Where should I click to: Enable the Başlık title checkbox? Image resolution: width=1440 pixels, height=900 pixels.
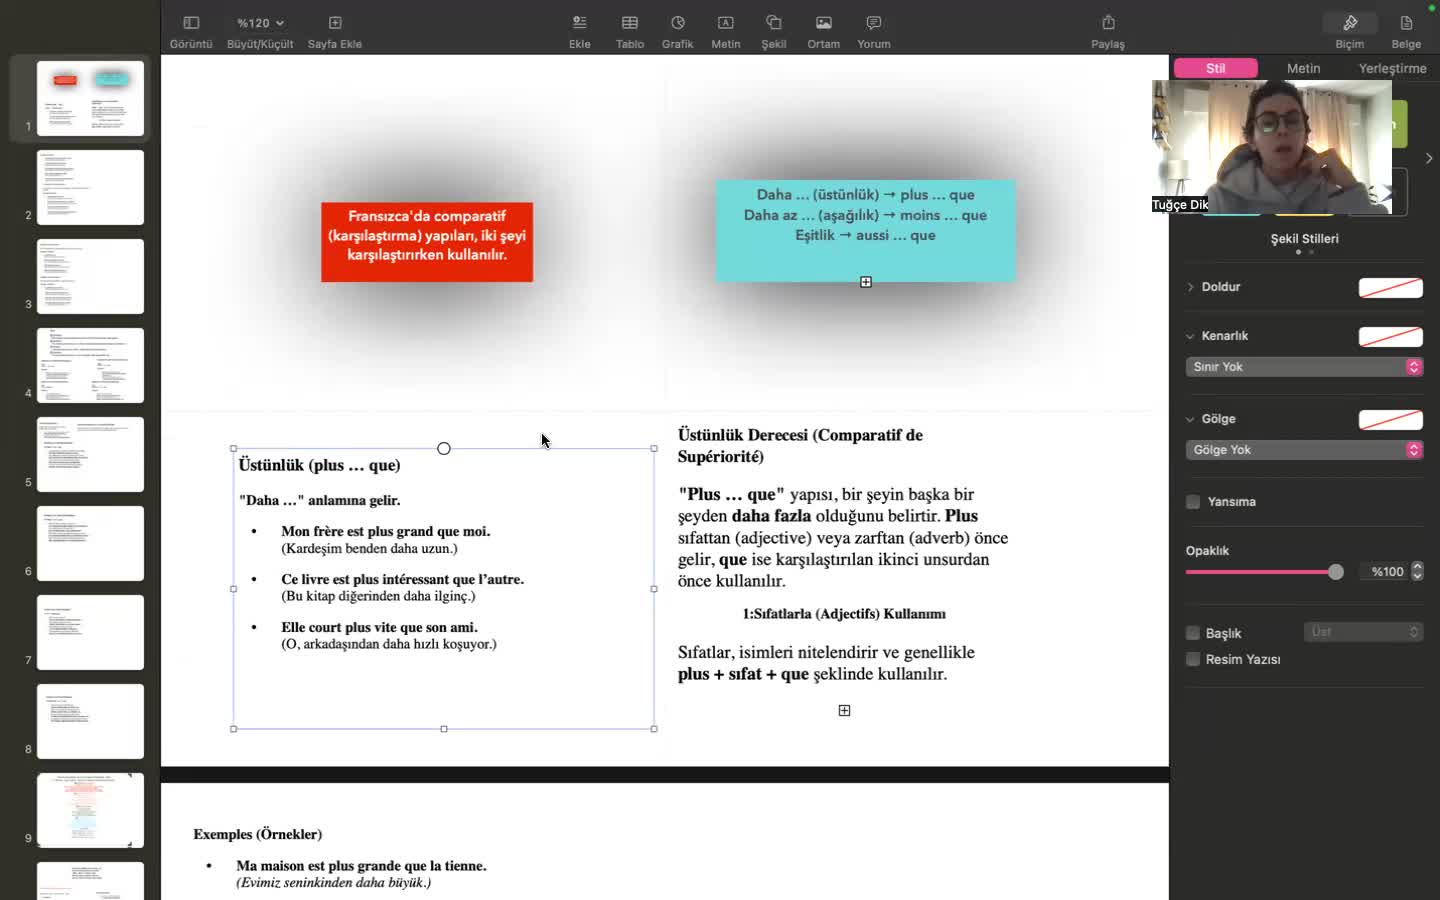click(1193, 633)
